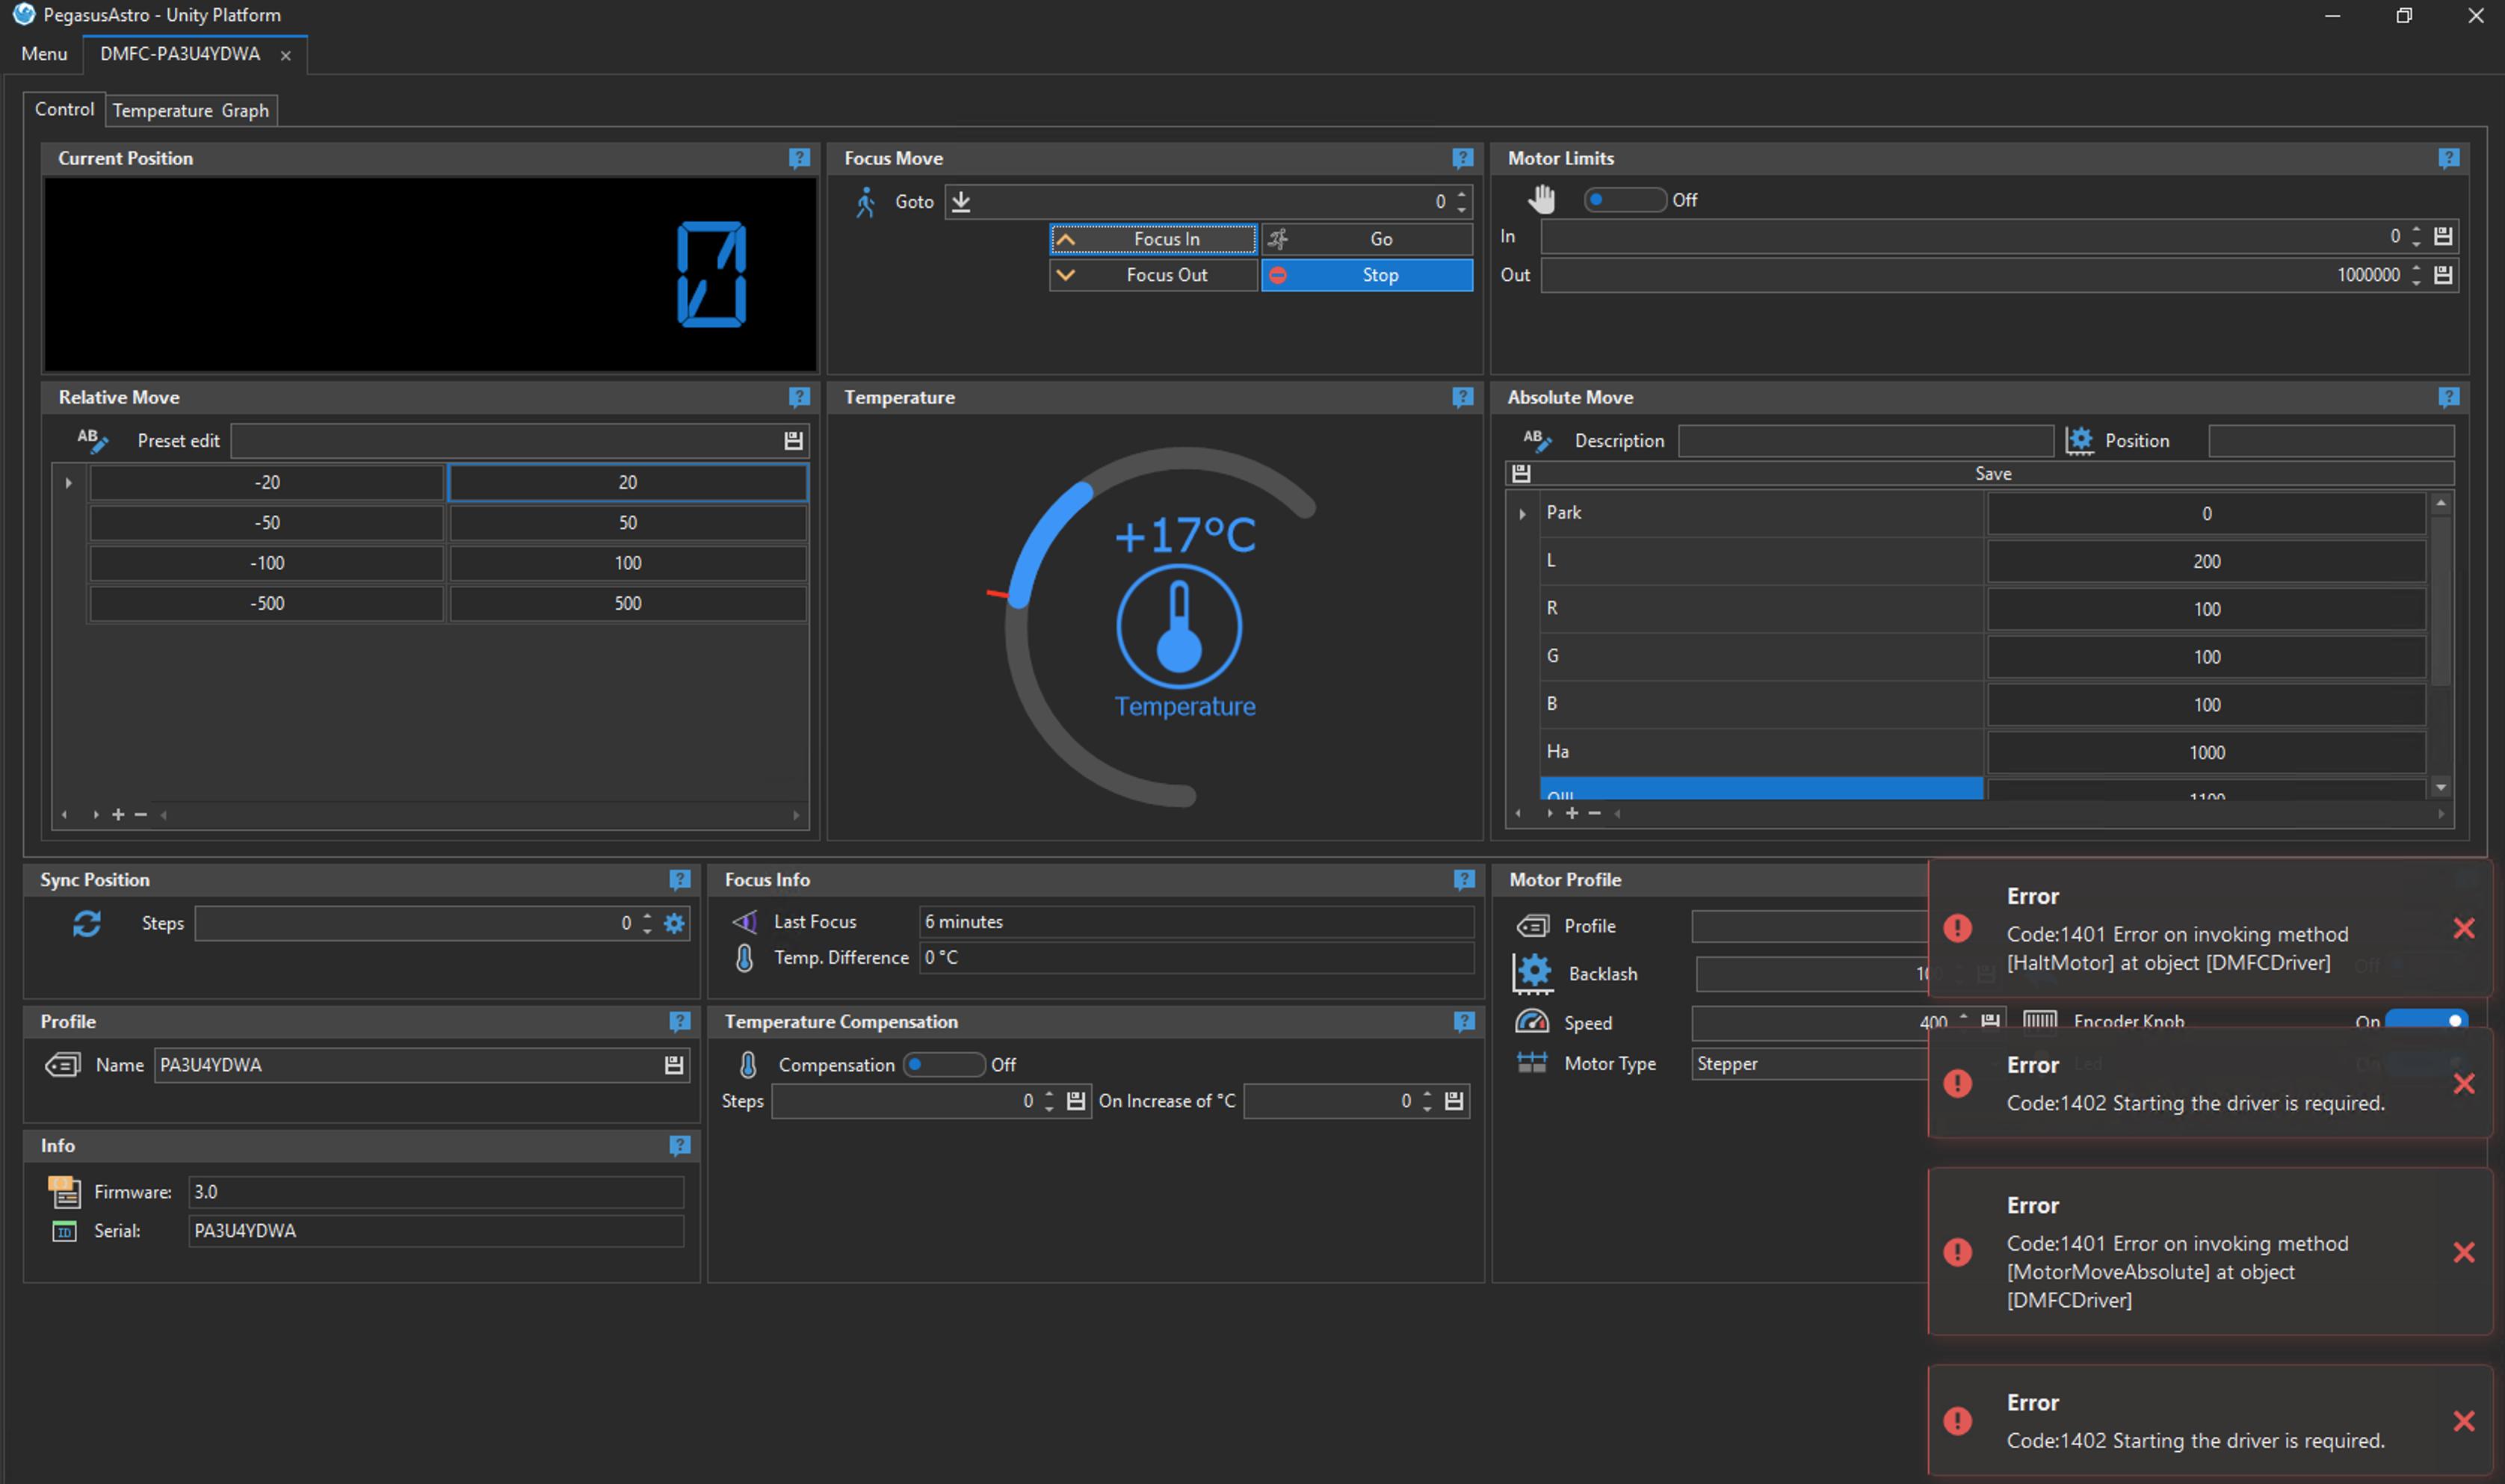
Task: Click the Sync Position refresh icon
Action: click(87, 923)
